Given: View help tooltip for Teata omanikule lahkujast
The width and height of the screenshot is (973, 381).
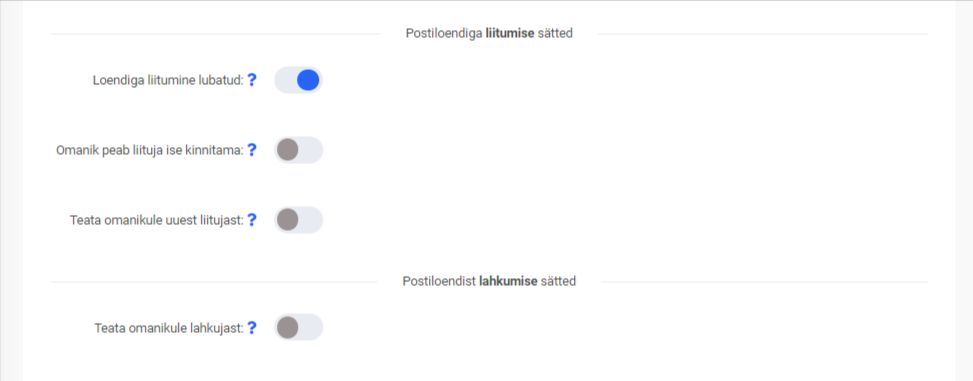Looking at the screenshot, I should [x=251, y=328].
